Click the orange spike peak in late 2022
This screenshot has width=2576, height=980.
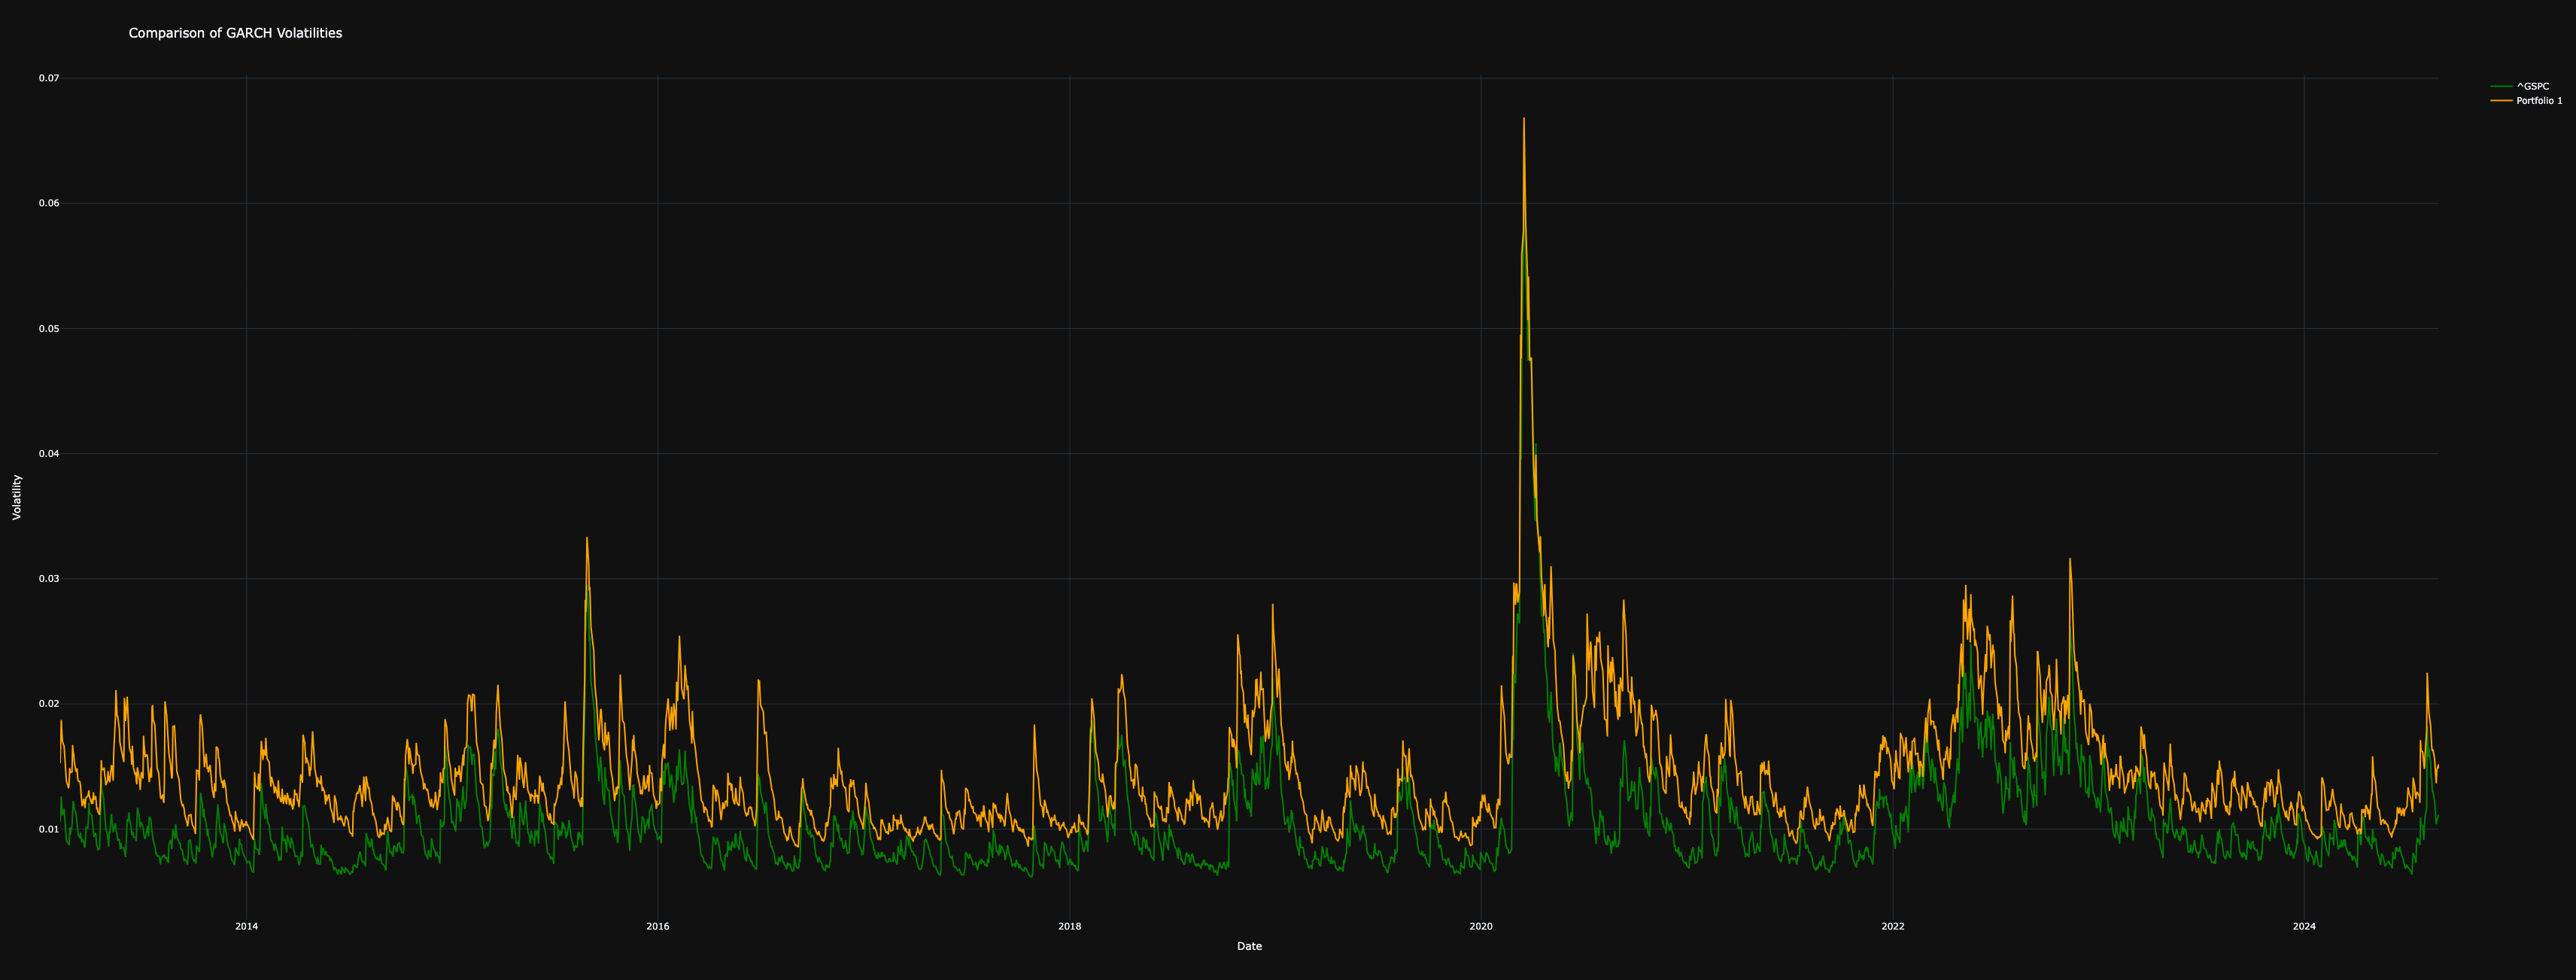click(2070, 560)
